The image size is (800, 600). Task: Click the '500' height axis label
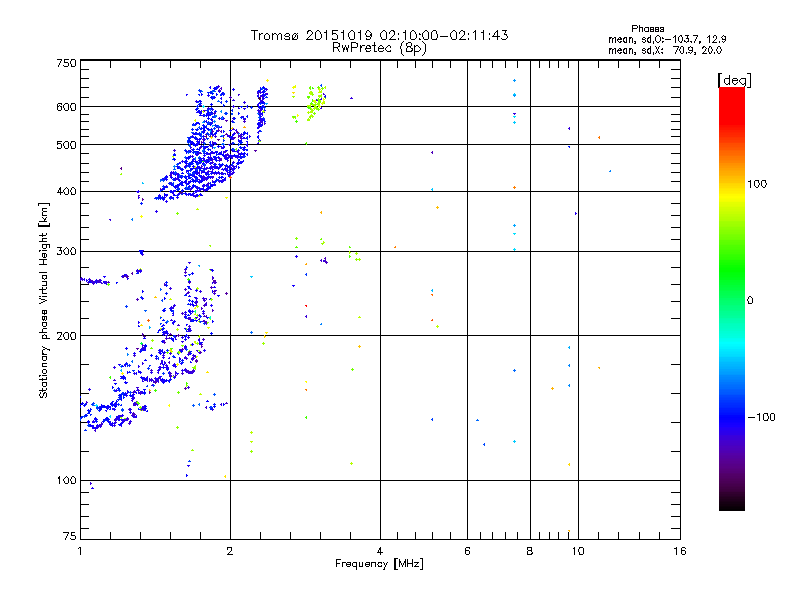(x=67, y=145)
